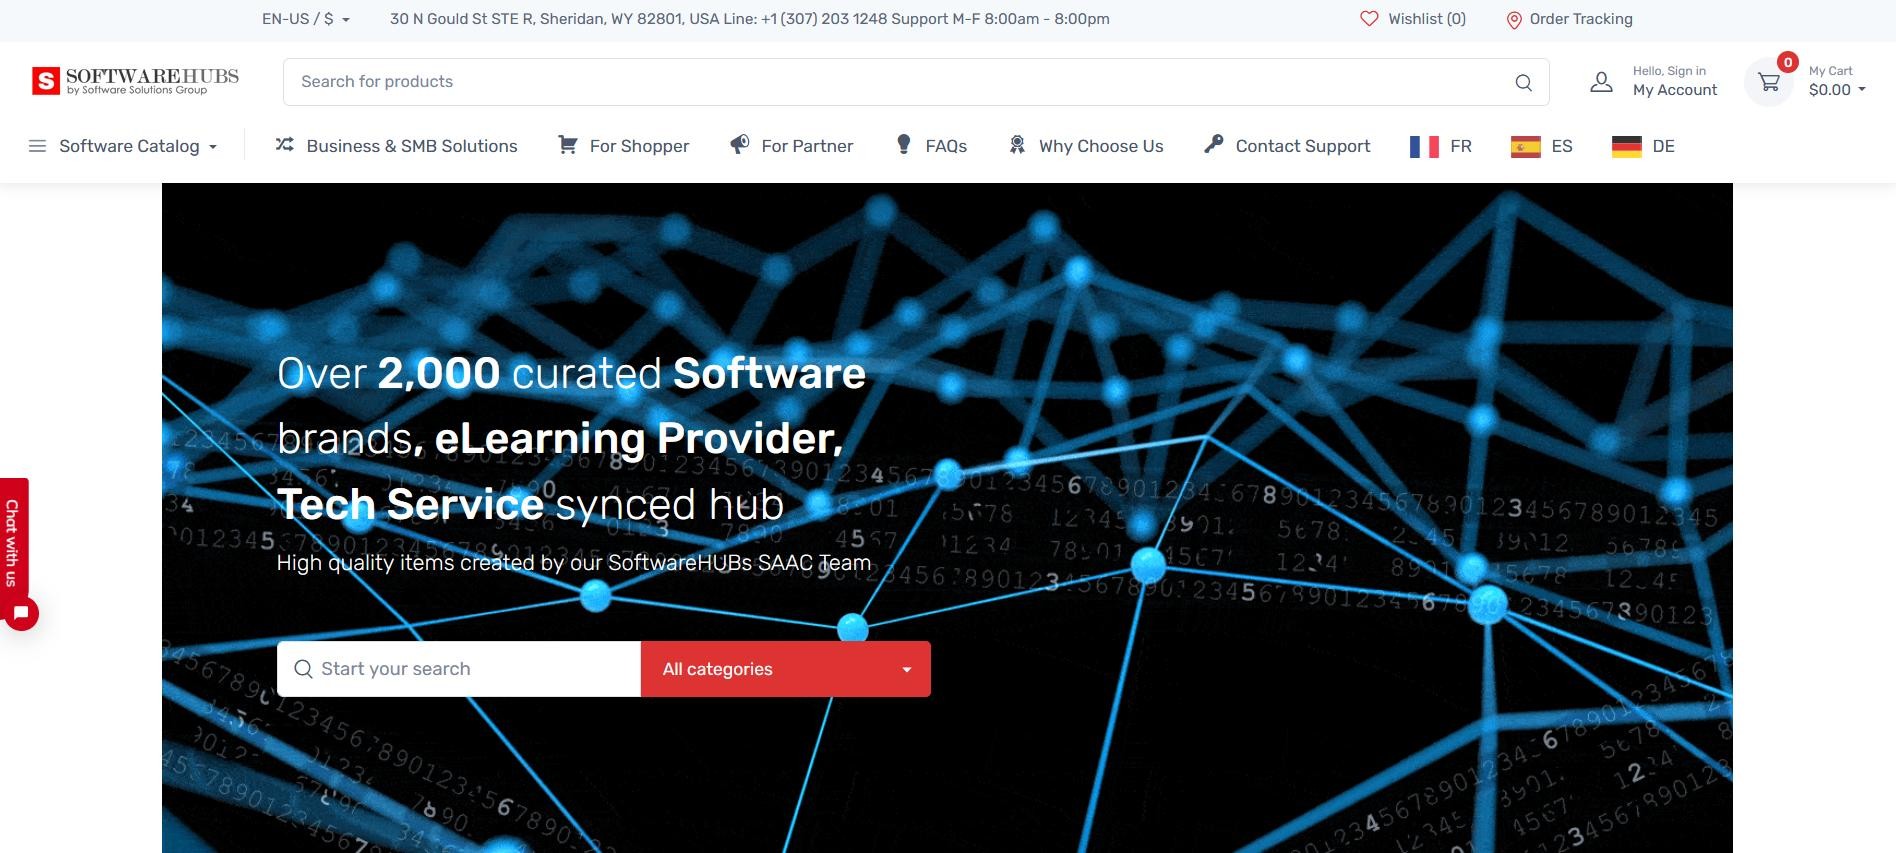This screenshot has width=1896, height=853.
Task: Click the Order Tracking location pin icon
Action: tap(1514, 20)
